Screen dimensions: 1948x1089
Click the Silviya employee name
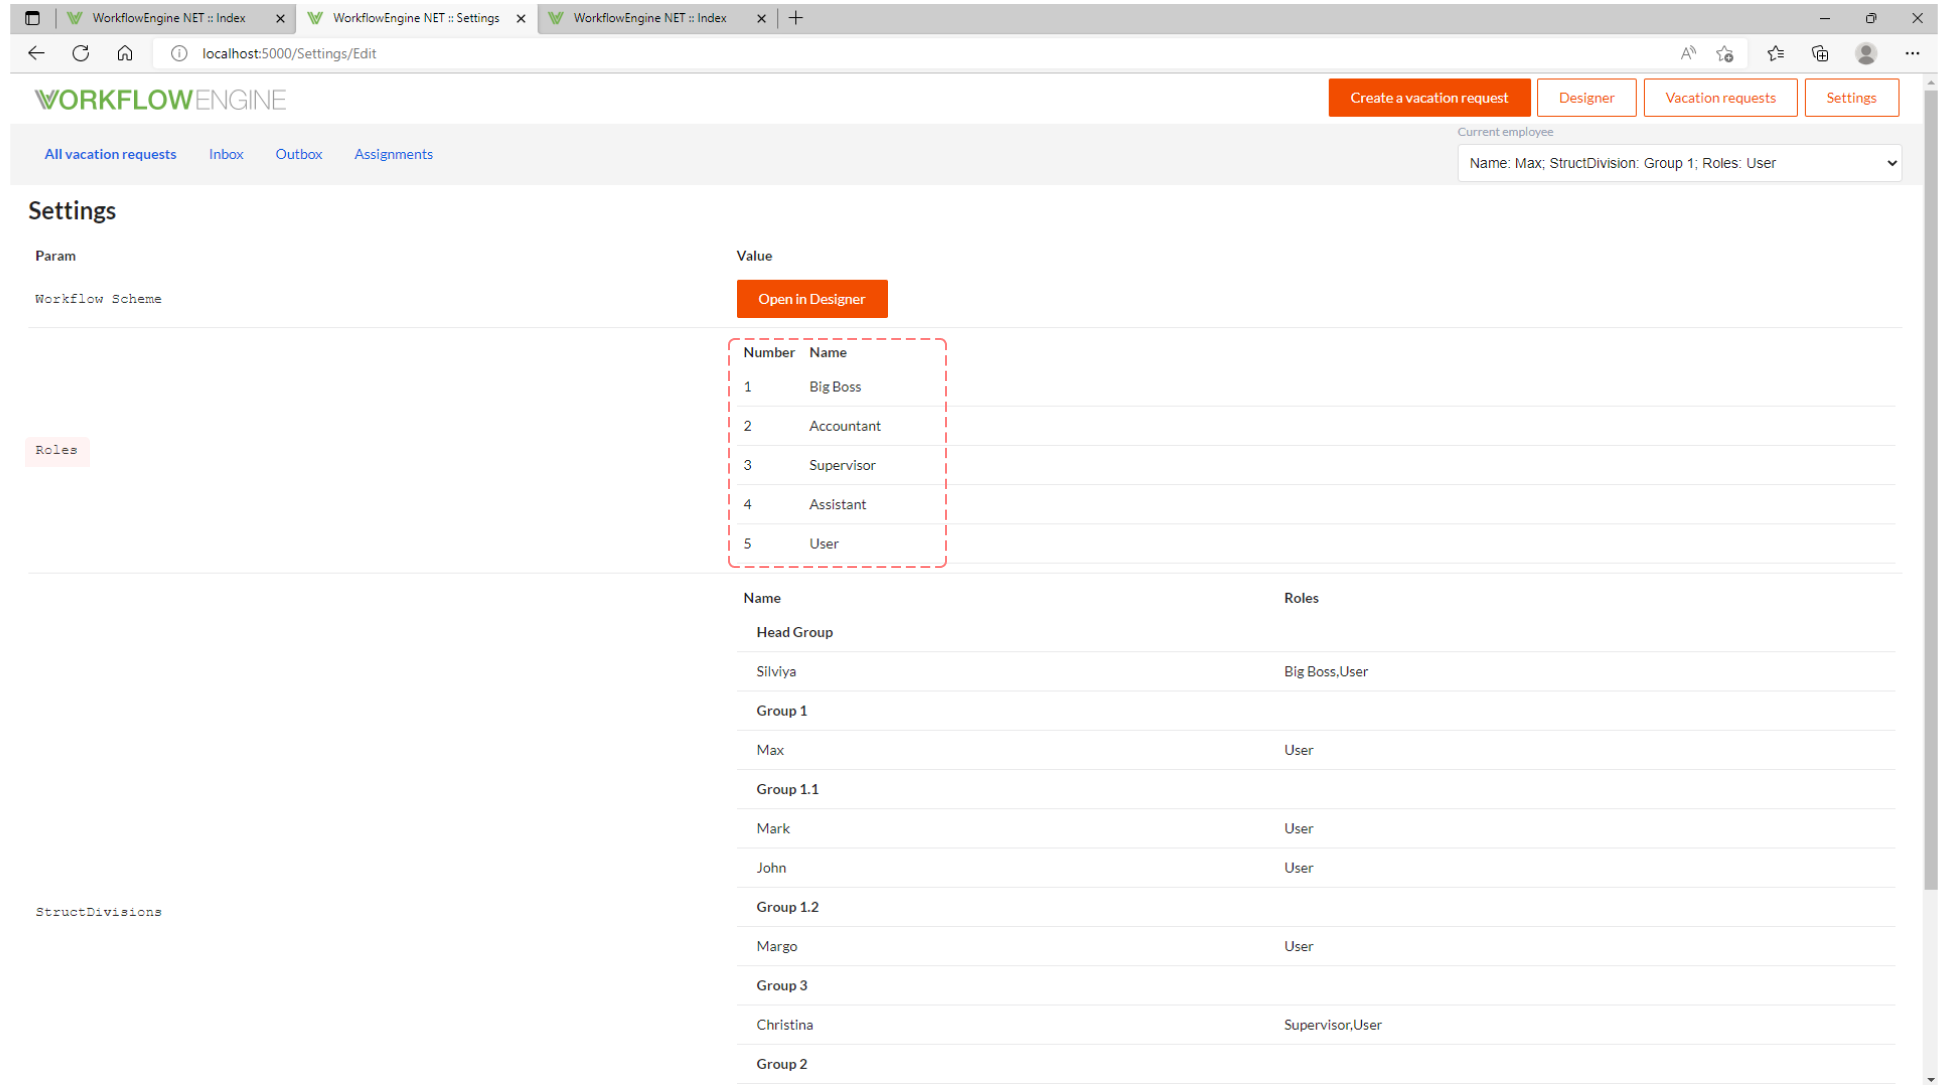pos(776,671)
